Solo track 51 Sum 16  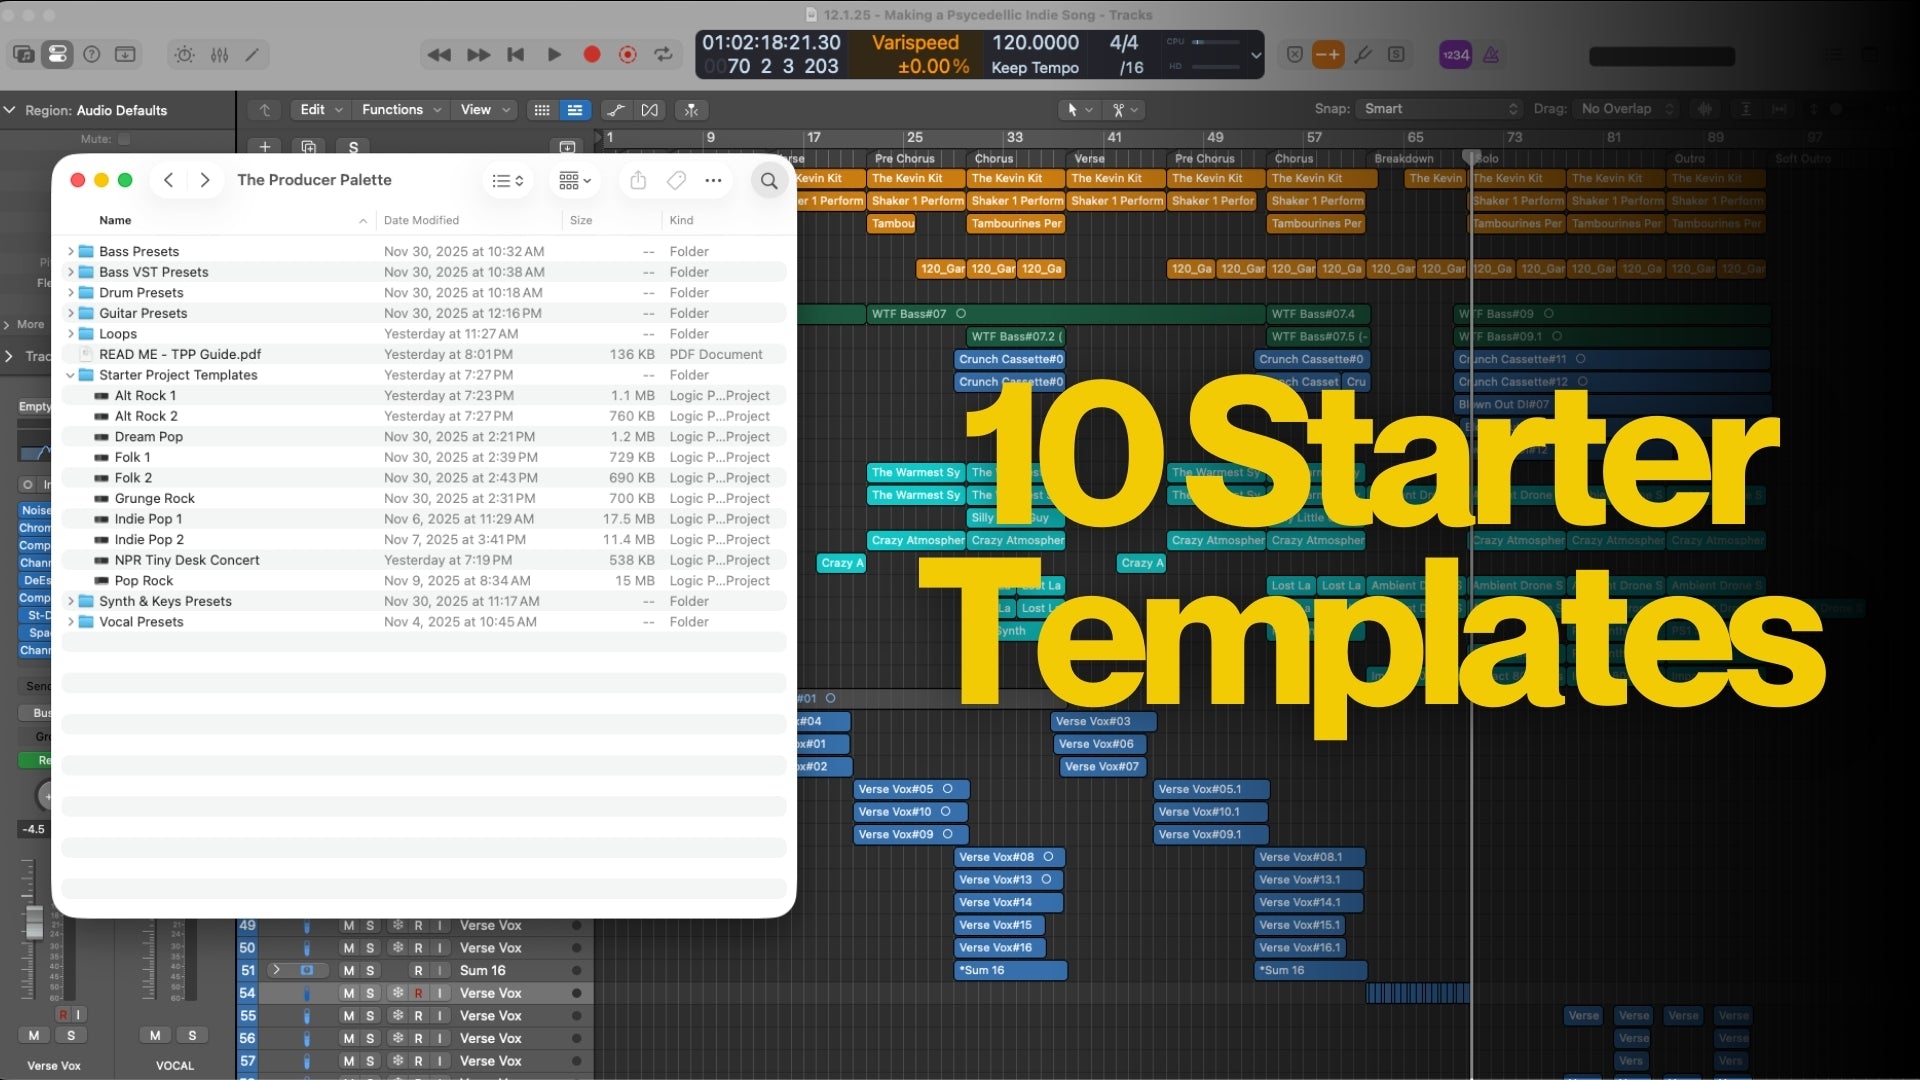pyautogui.click(x=370, y=970)
